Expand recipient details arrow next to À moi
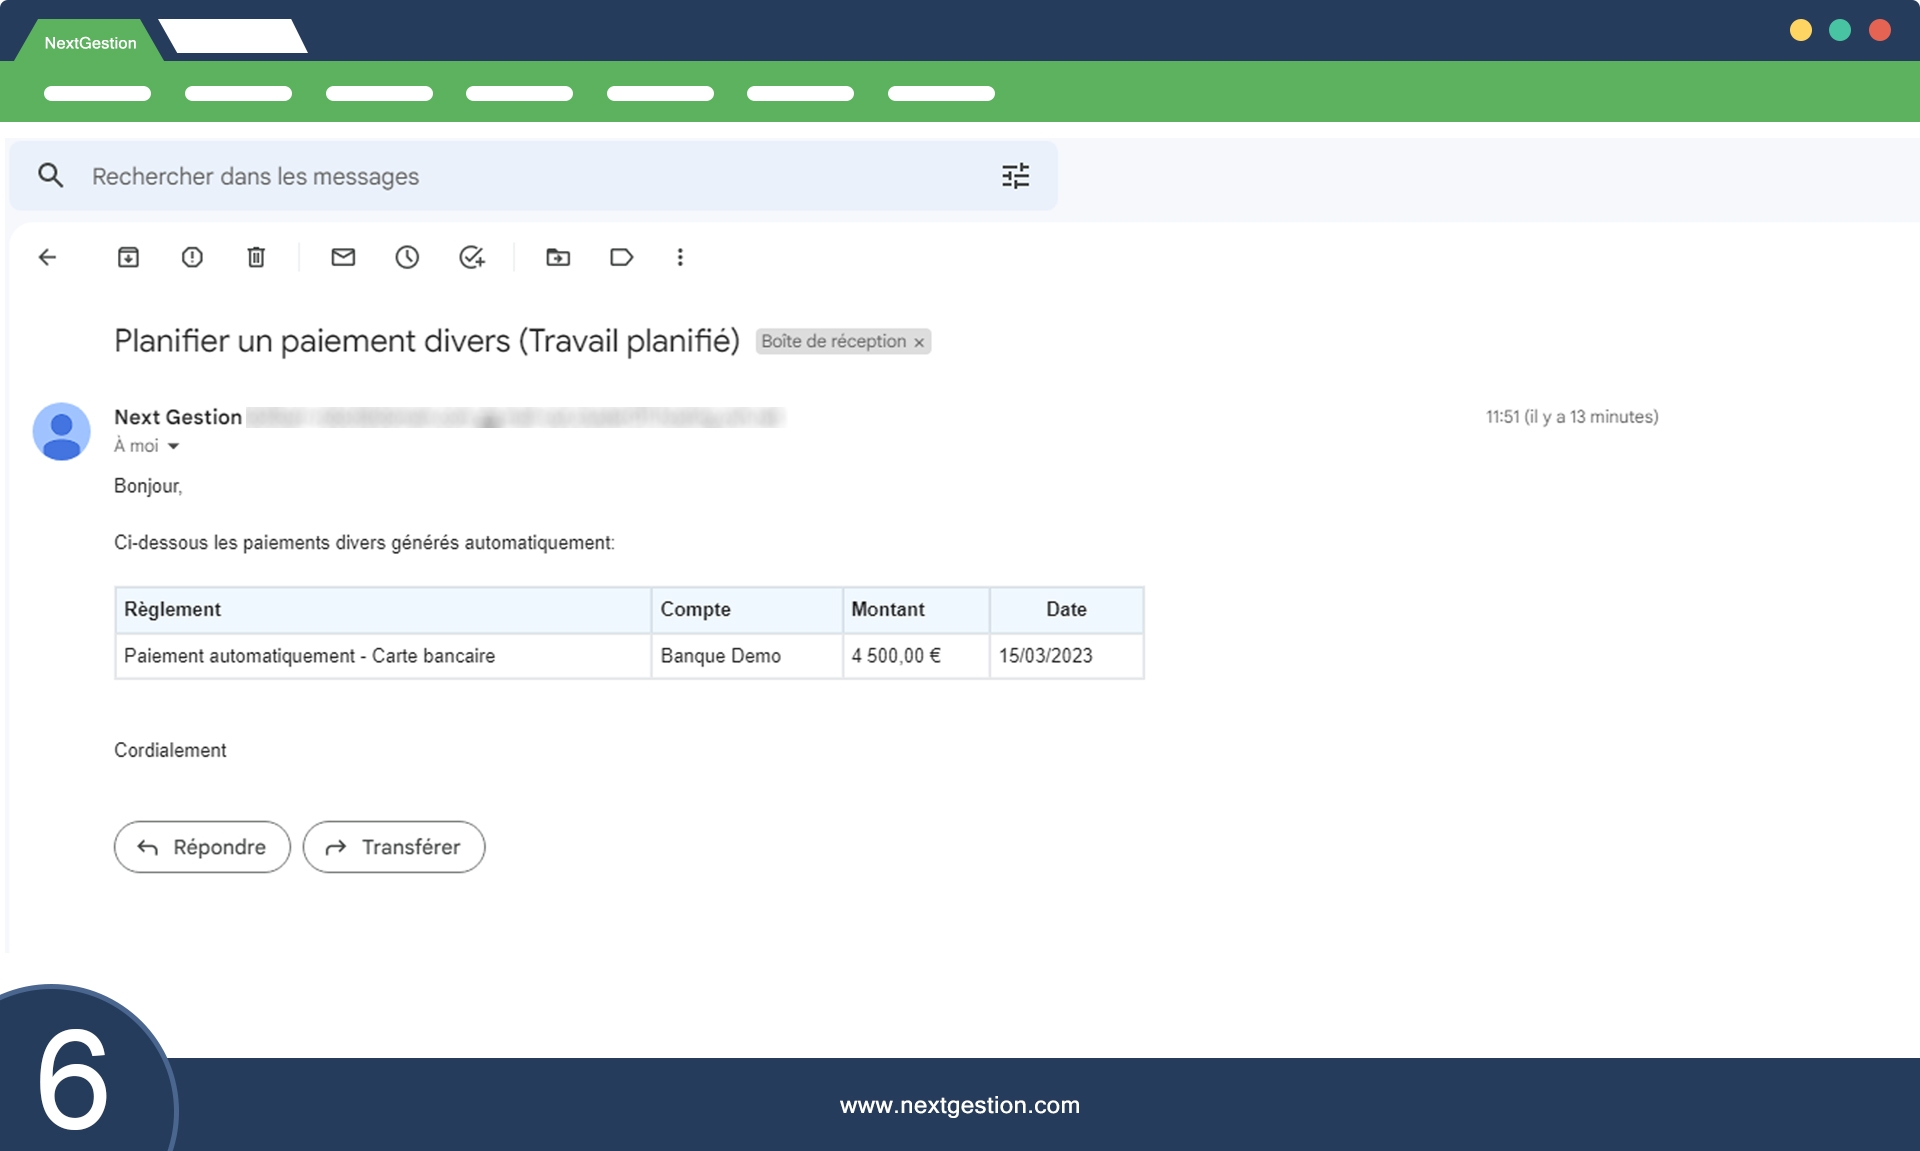This screenshot has width=1920, height=1151. [174, 447]
